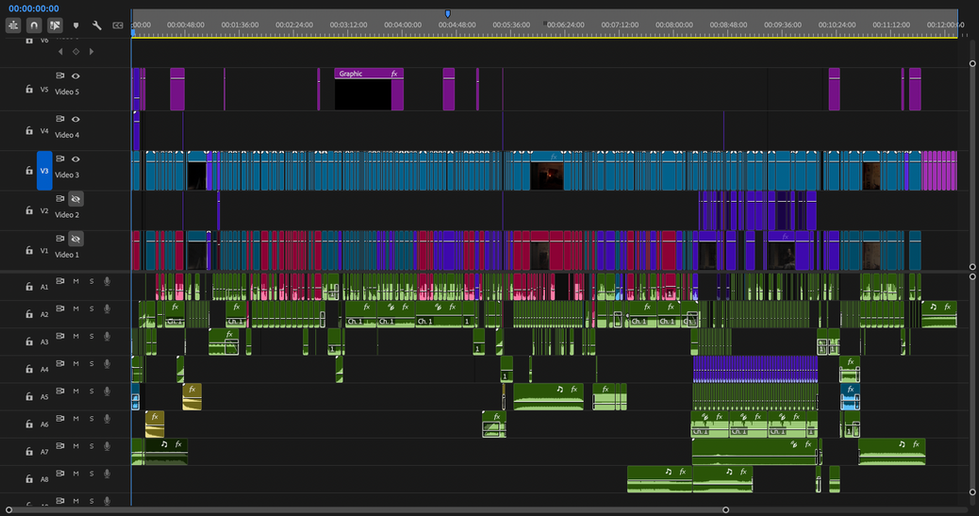This screenshot has height=516, width=979.
Task: Click left handle of horizontal zoom bar
Action: click(x=9, y=510)
